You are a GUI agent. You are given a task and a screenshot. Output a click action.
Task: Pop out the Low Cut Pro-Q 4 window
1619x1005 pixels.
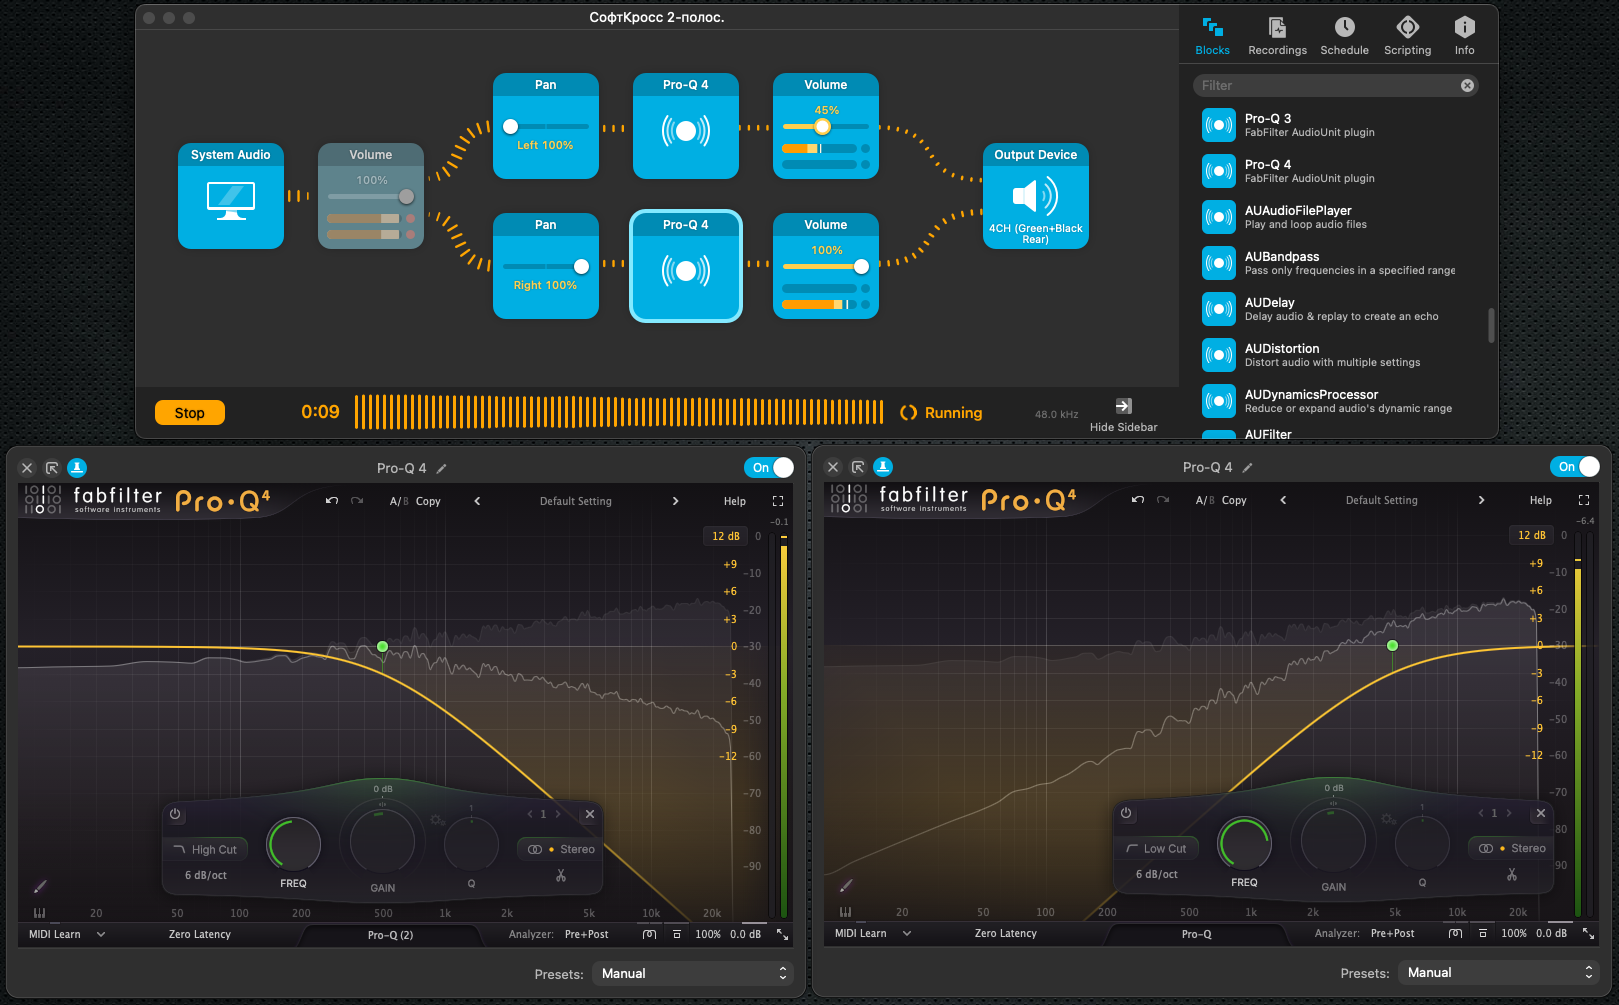858,467
